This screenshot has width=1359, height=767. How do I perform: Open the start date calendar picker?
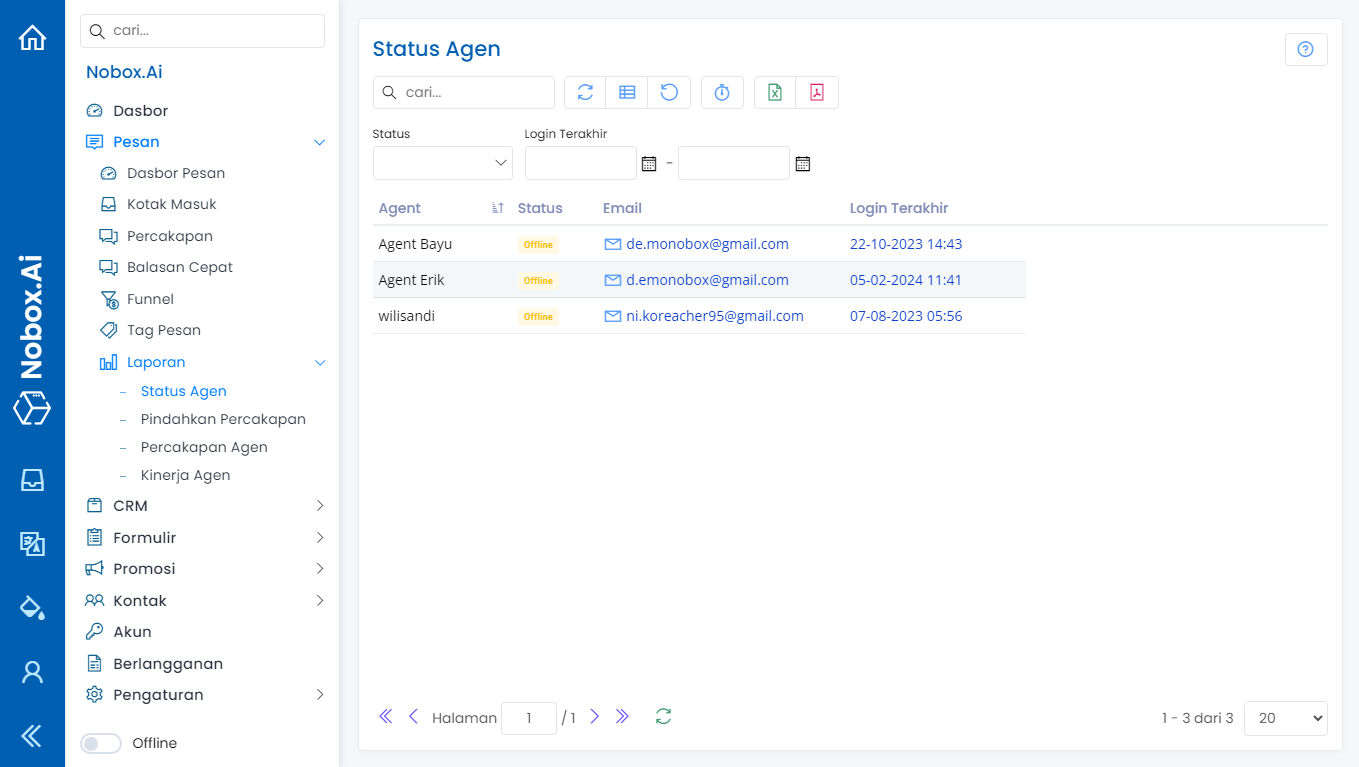[649, 163]
